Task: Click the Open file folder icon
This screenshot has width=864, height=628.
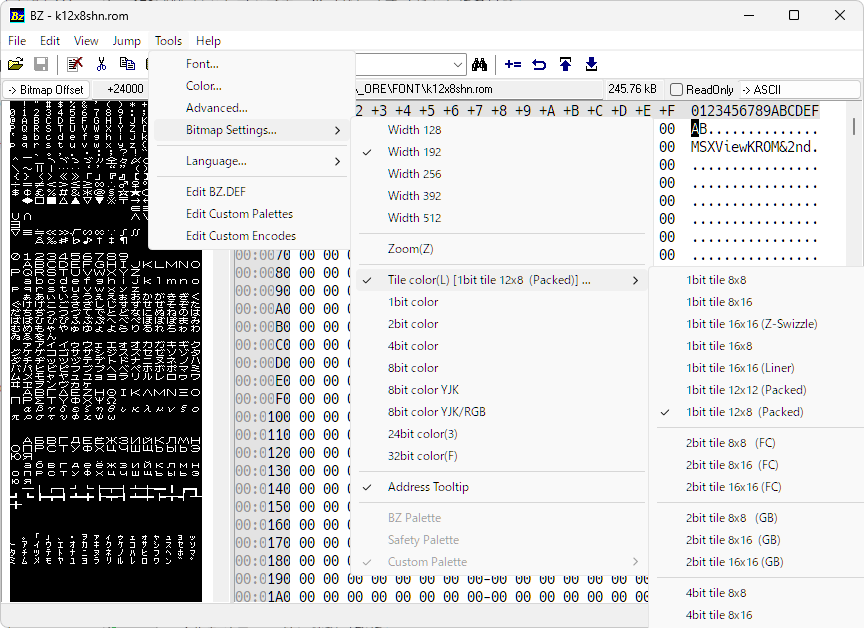Action: click(15, 64)
